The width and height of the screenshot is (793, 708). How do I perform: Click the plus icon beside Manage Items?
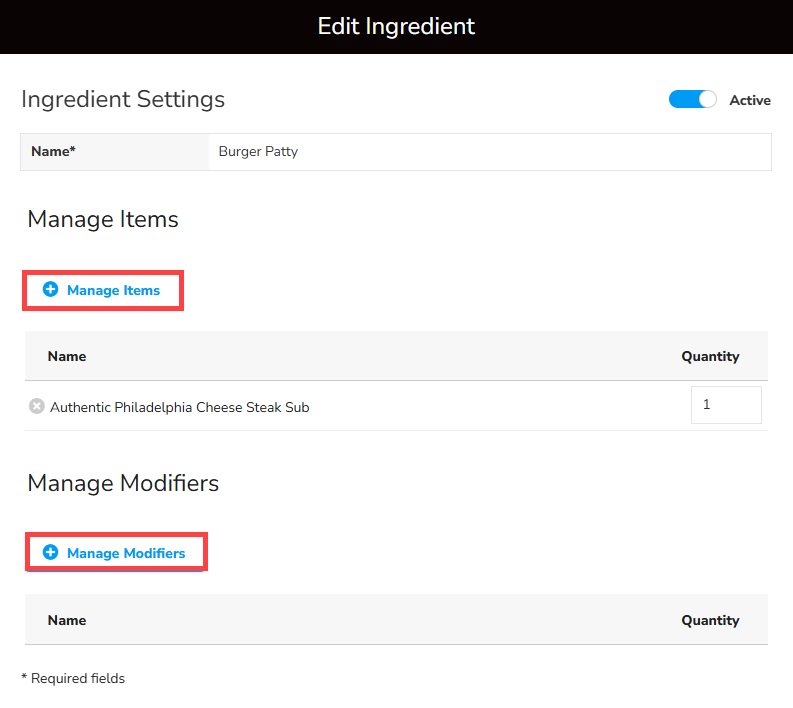(50, 290)
